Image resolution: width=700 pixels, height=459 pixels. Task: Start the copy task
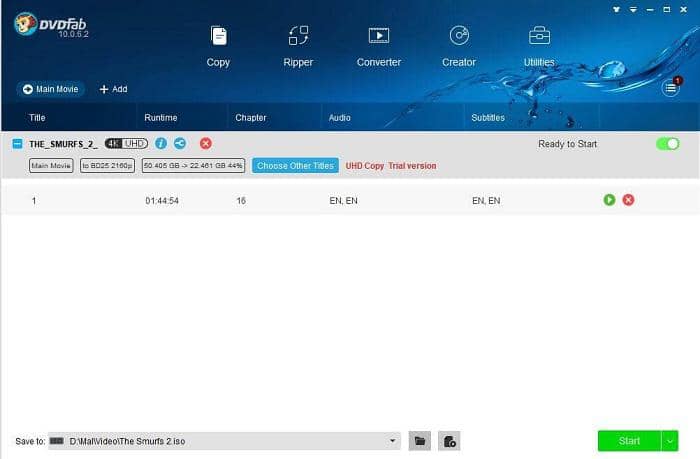629,441
